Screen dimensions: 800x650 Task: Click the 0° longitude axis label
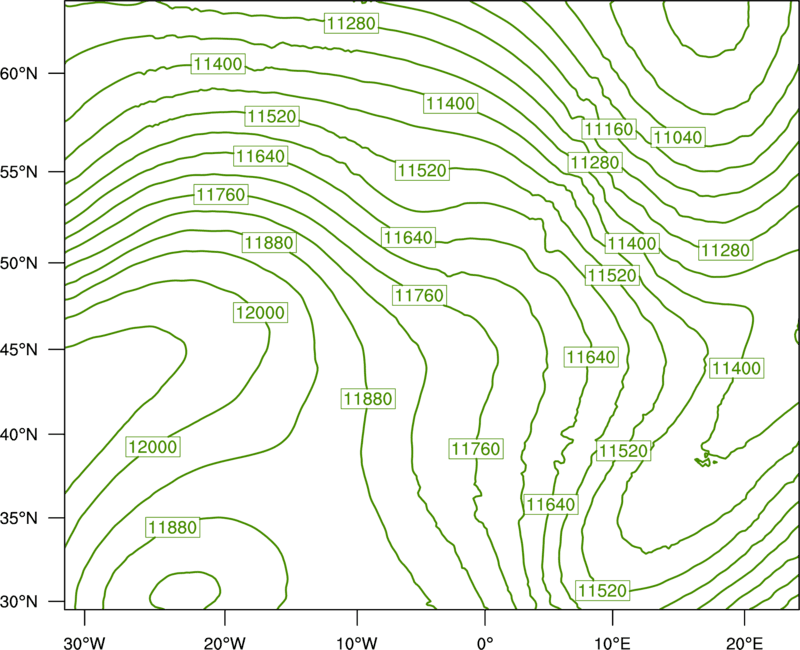point(485,643)
